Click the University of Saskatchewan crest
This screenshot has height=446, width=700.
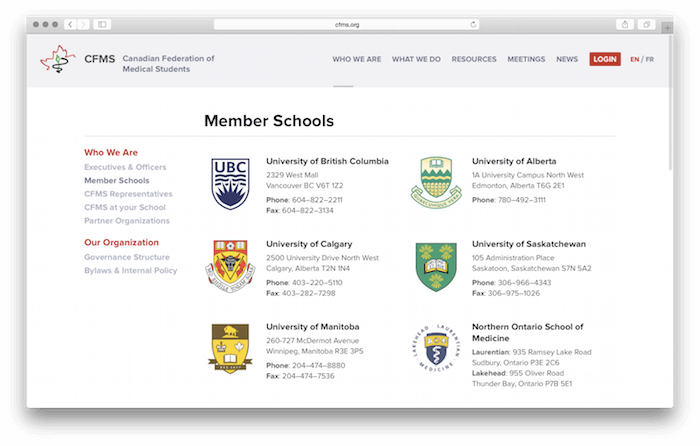pyautogui.click(x=436, y=265)
